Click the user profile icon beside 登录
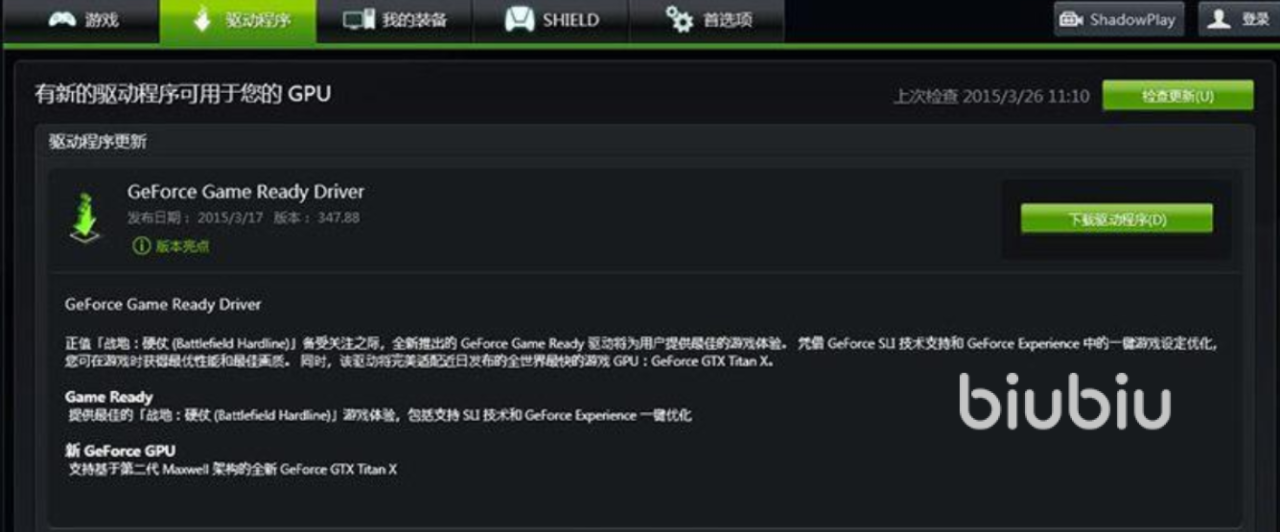 pyautogui.click(x=1218, y=19)
